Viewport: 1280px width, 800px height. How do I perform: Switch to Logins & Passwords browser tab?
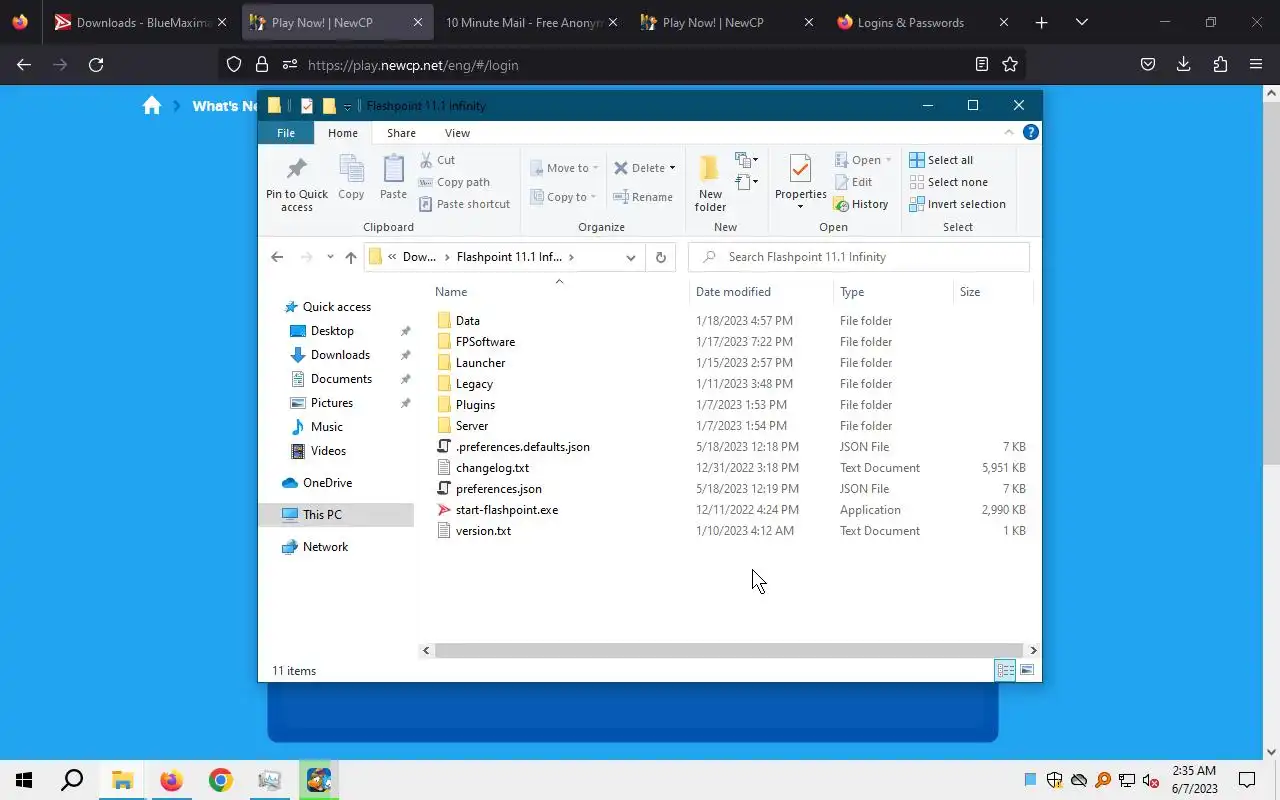click(x=922, y=22)
